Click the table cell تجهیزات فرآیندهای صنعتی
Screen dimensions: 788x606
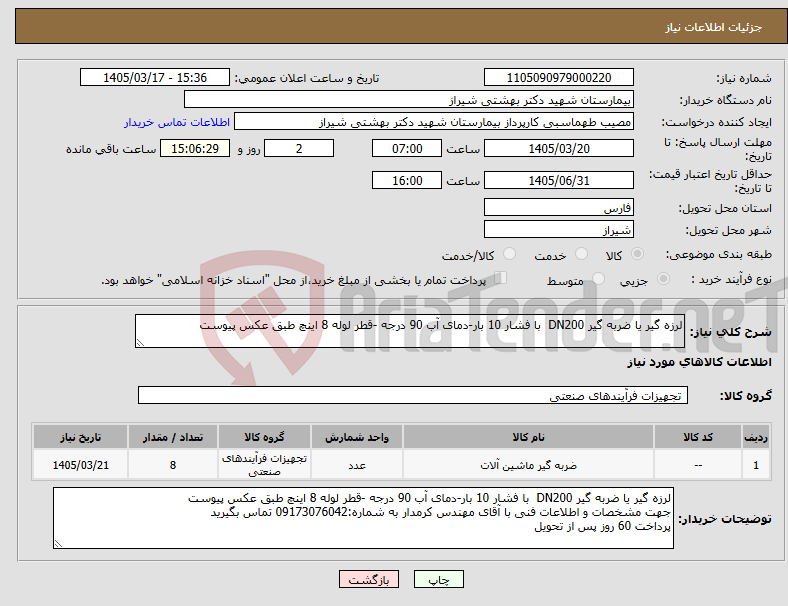[264, 465]
